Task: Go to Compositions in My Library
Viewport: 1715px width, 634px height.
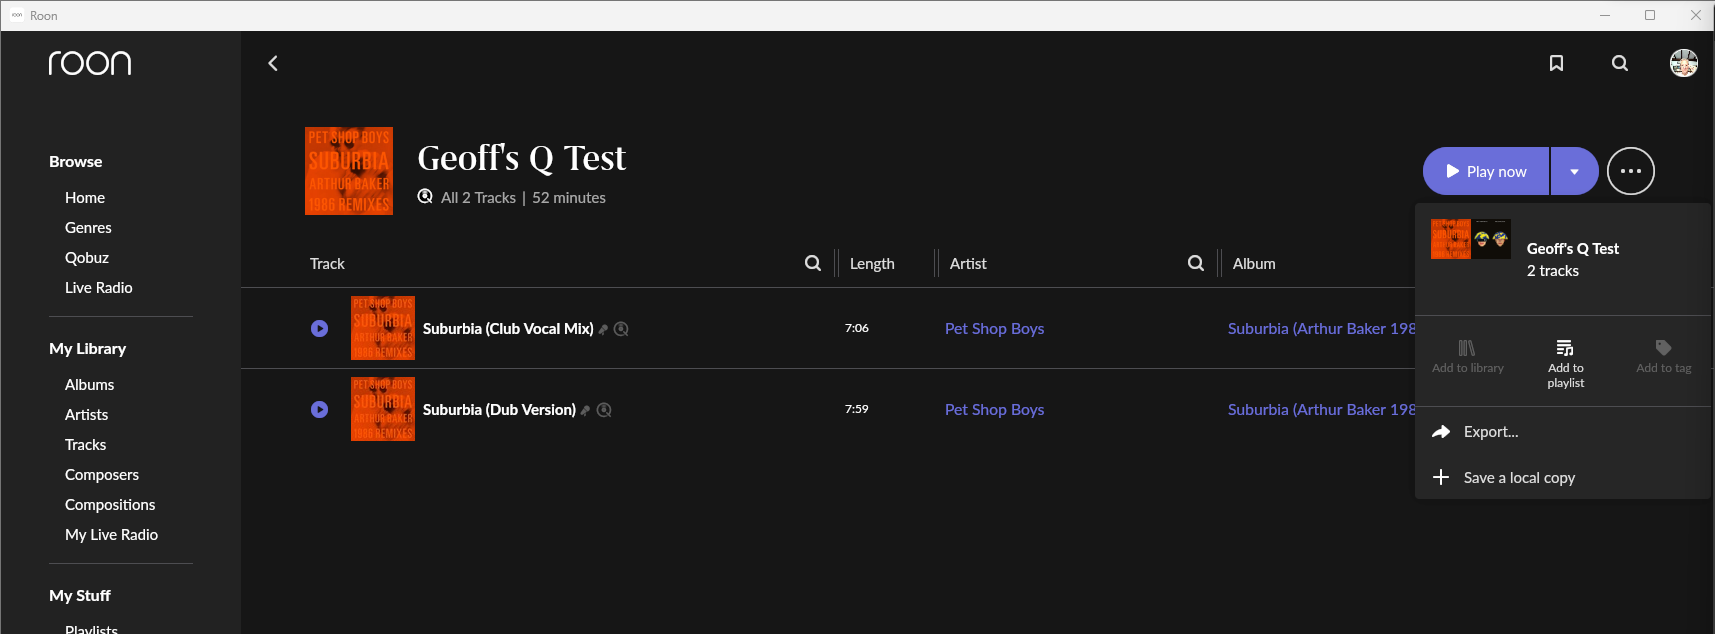Action: [x=110, y=504]
